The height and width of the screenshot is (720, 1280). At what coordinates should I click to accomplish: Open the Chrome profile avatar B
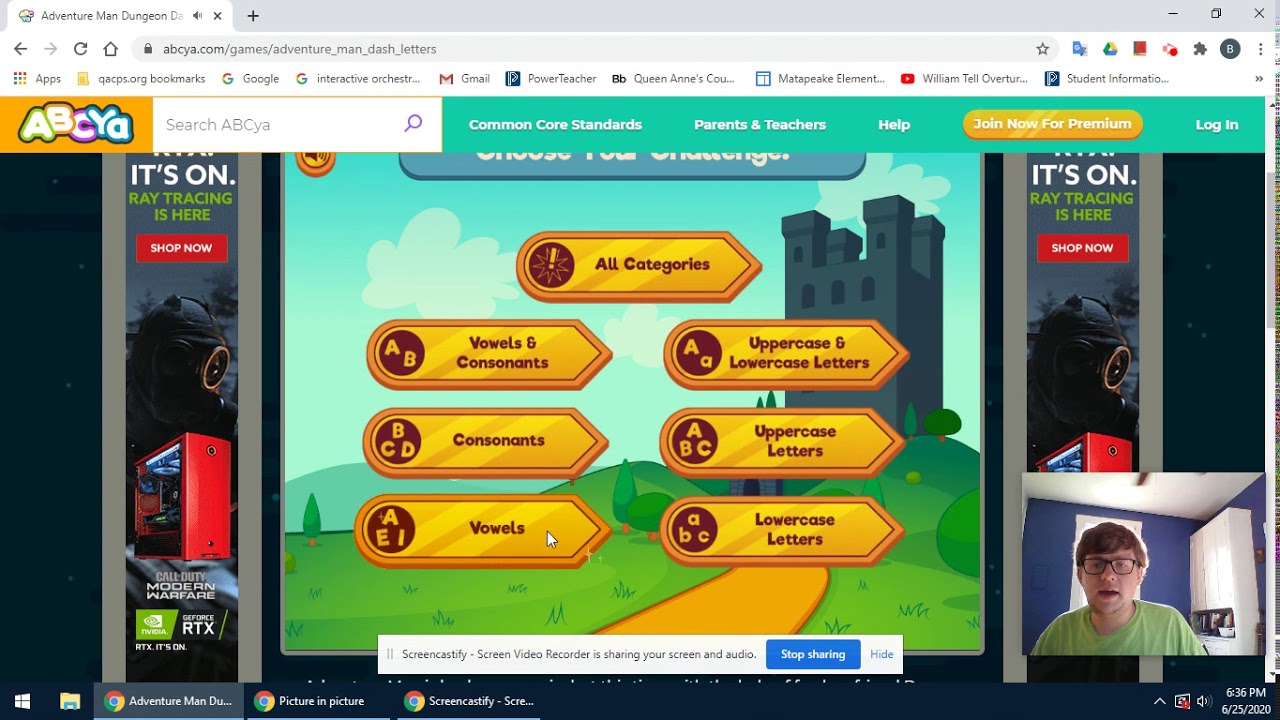click(1231, 49)
